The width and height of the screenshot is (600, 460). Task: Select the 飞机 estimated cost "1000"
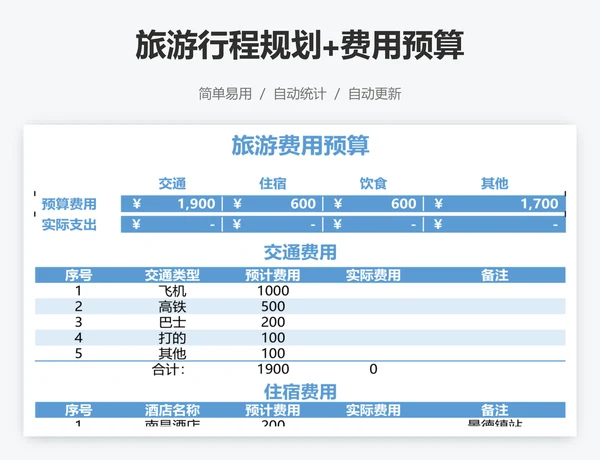coord(273,291)
